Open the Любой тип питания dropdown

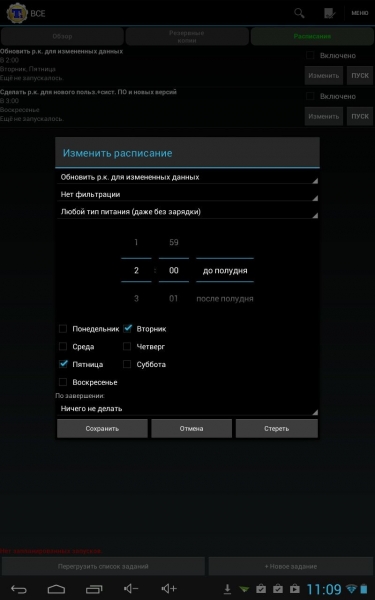click(188, 212)
